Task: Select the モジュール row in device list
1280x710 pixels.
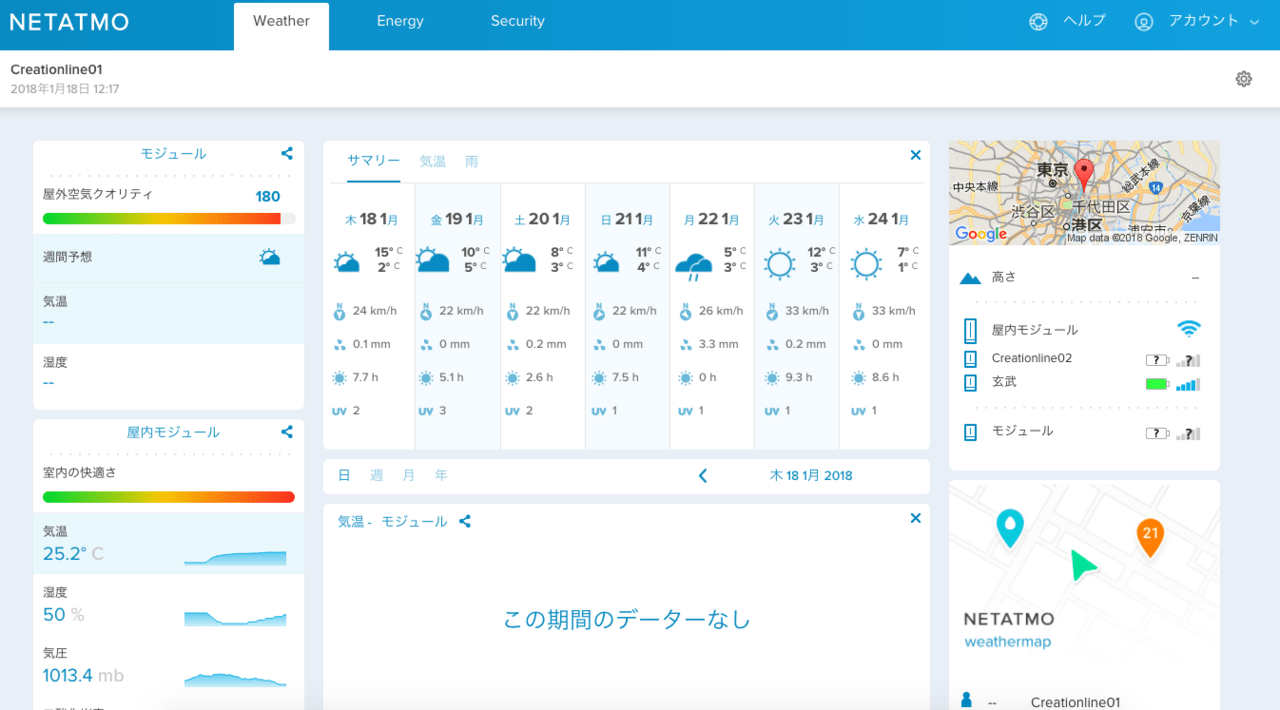Action: click(1084, 432)
